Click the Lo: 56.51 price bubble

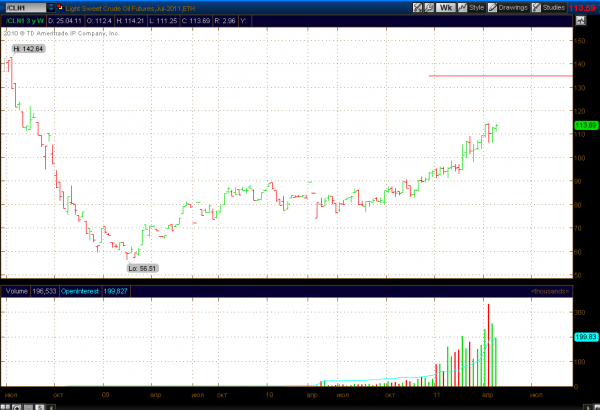coord(142,268)
